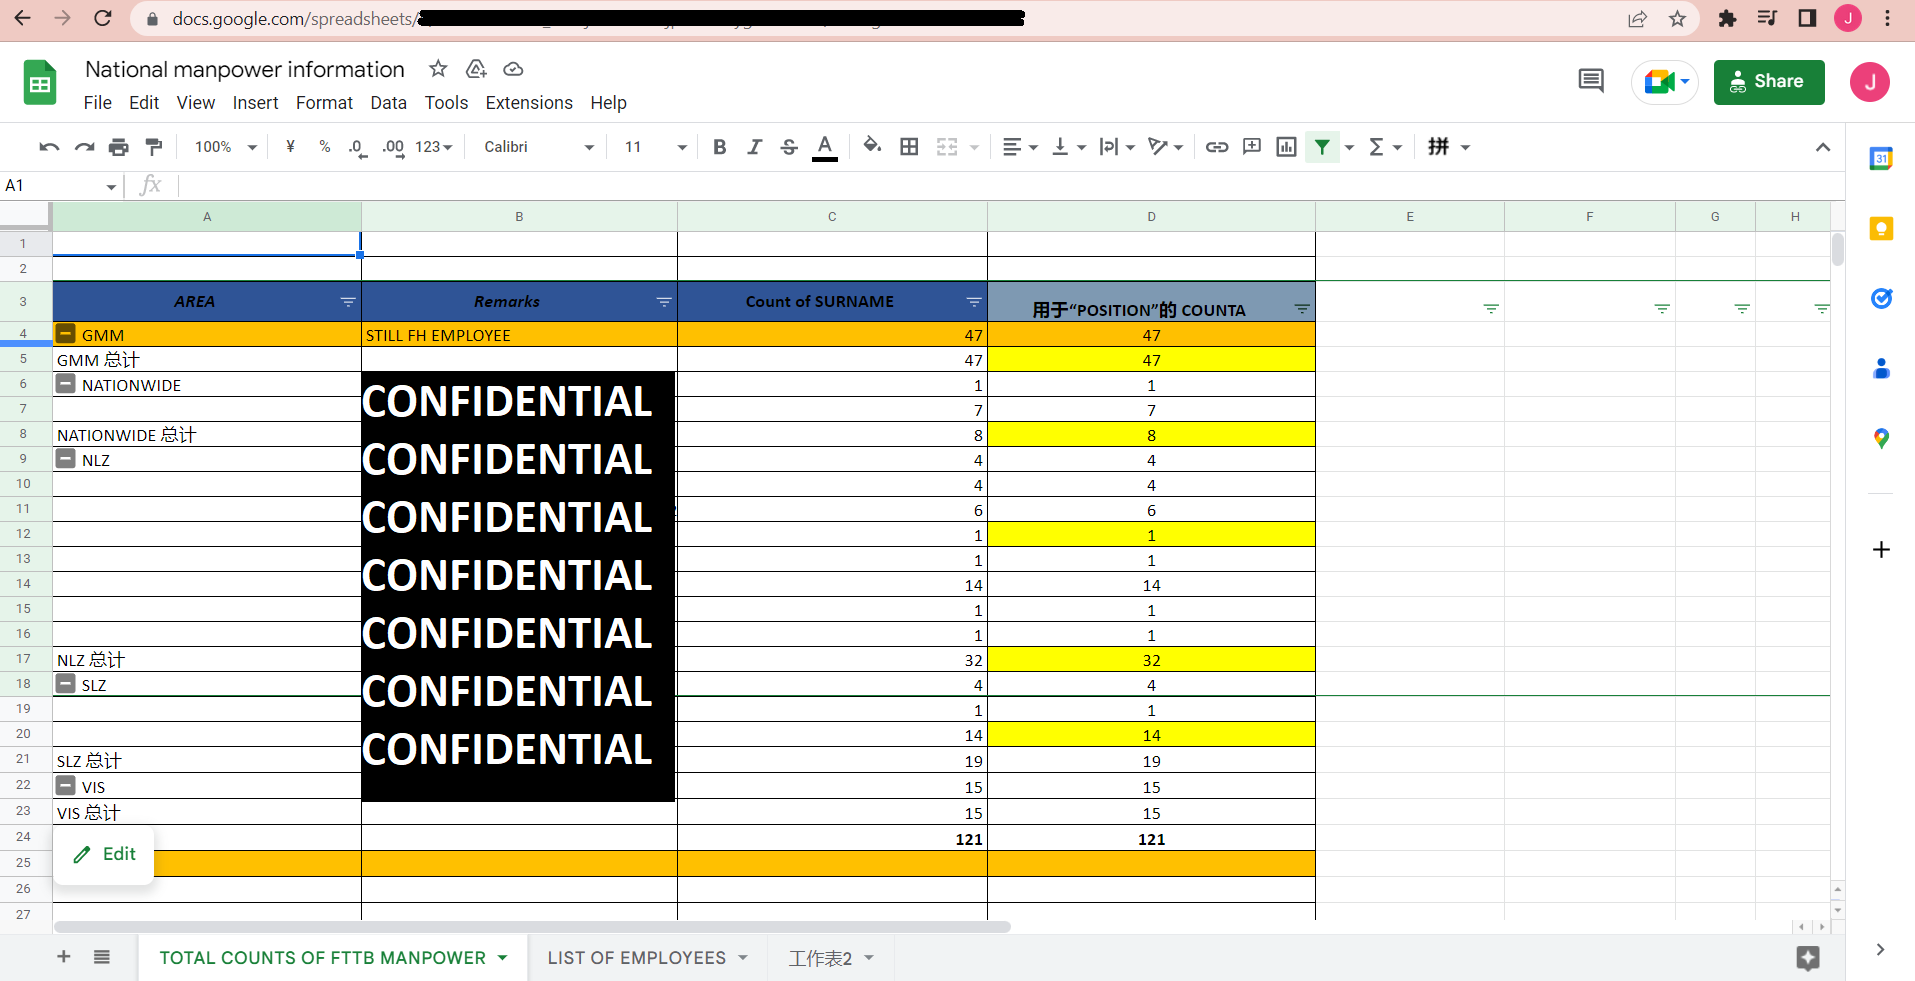The height and width of the screenshot is (981, 1915).
Task: Click the get add-ons plus icon
Action: tap(1881, 550)
